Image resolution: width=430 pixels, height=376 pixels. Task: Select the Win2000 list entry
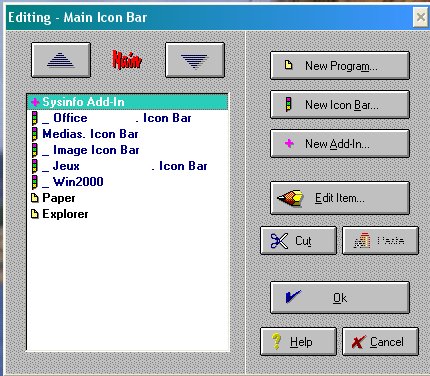pyautogui.click(x=128, y=182)
